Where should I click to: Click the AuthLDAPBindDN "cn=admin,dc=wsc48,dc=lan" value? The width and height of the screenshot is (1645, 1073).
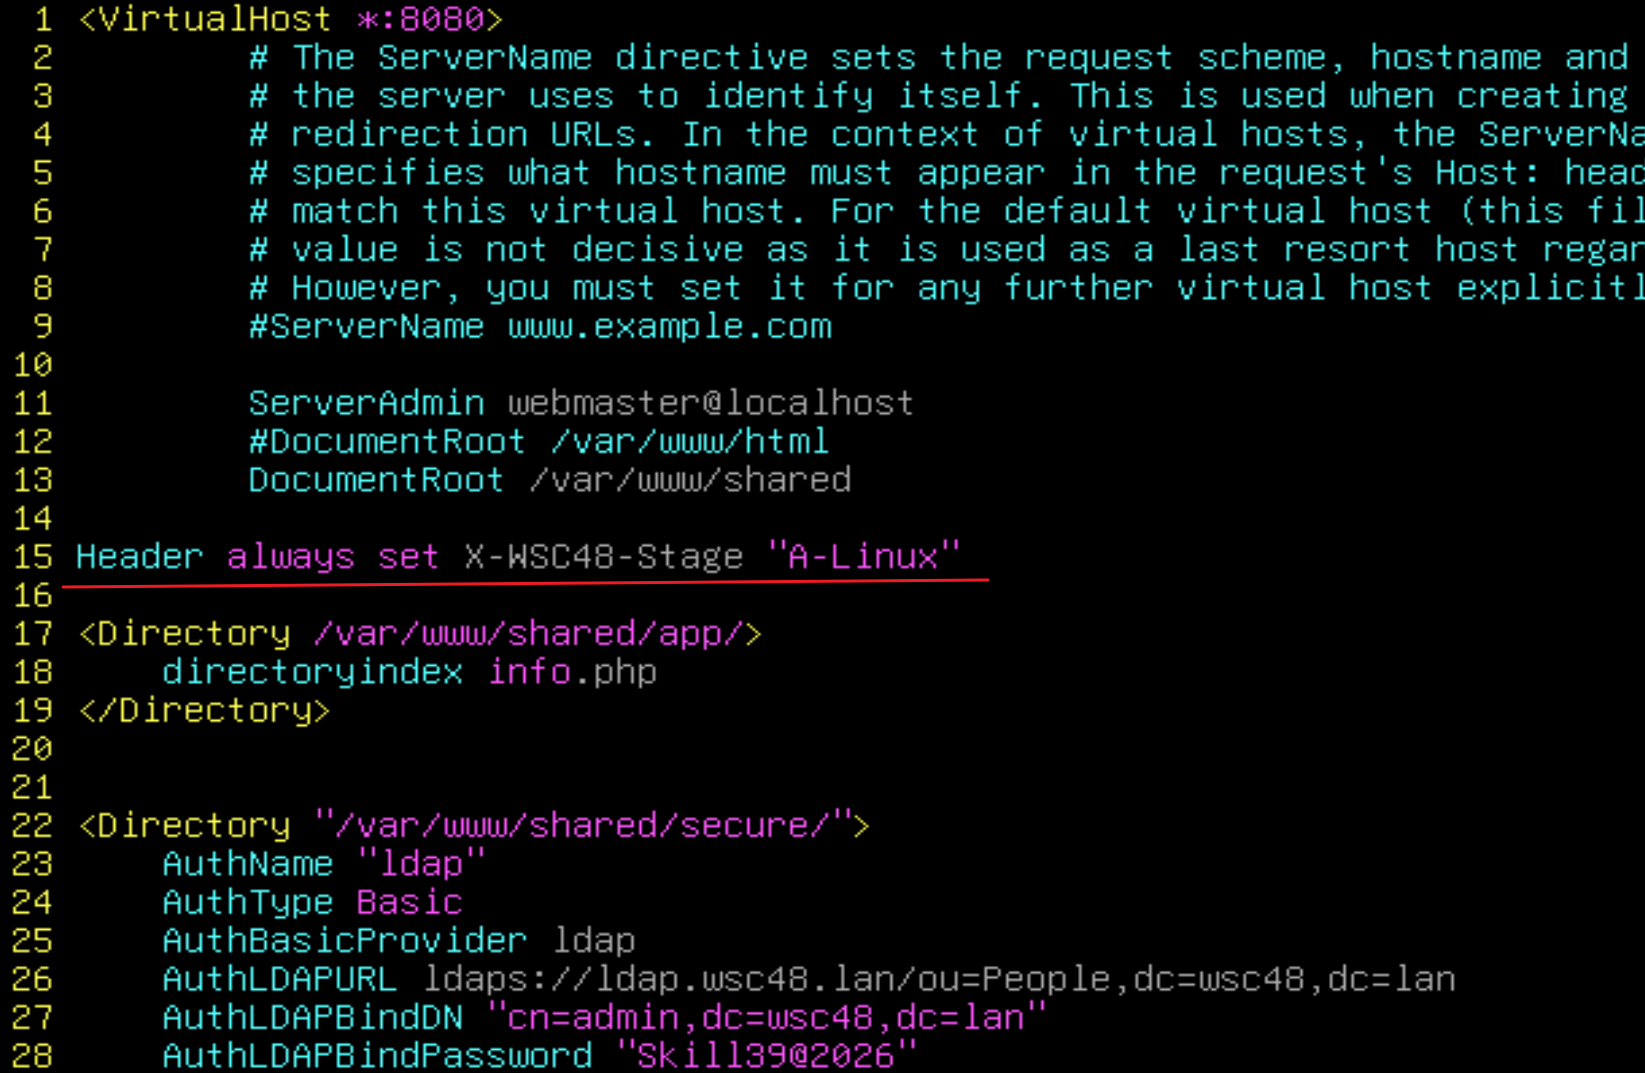pyautogui.click(x=766, y=1018)
